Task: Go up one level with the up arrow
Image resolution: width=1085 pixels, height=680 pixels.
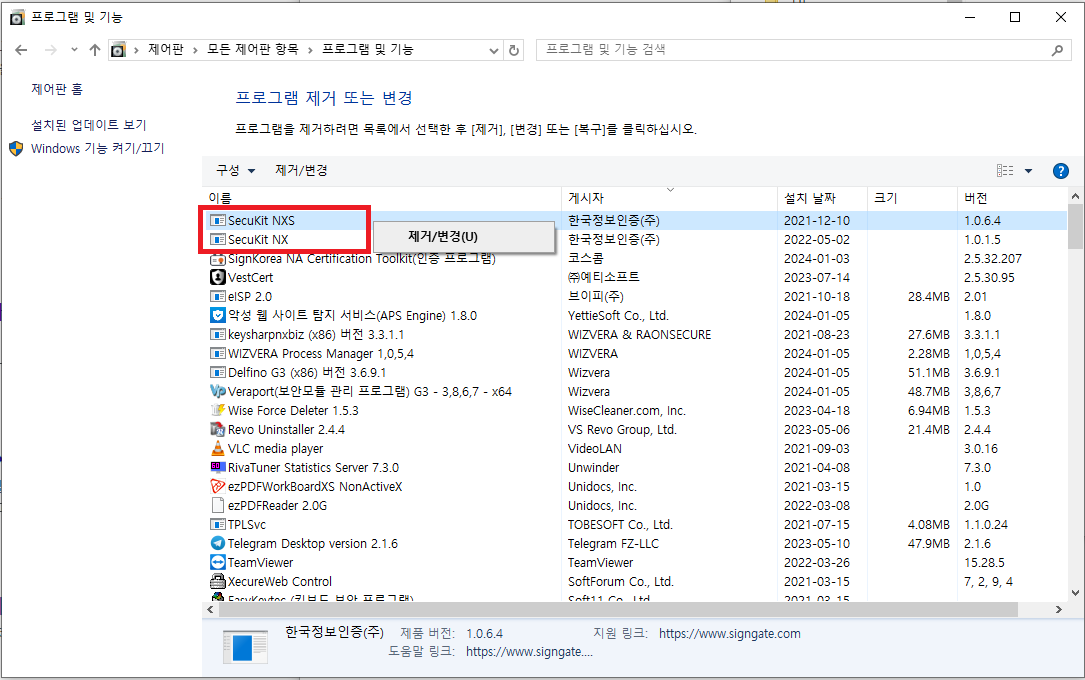Action: (x=94, y=49)
